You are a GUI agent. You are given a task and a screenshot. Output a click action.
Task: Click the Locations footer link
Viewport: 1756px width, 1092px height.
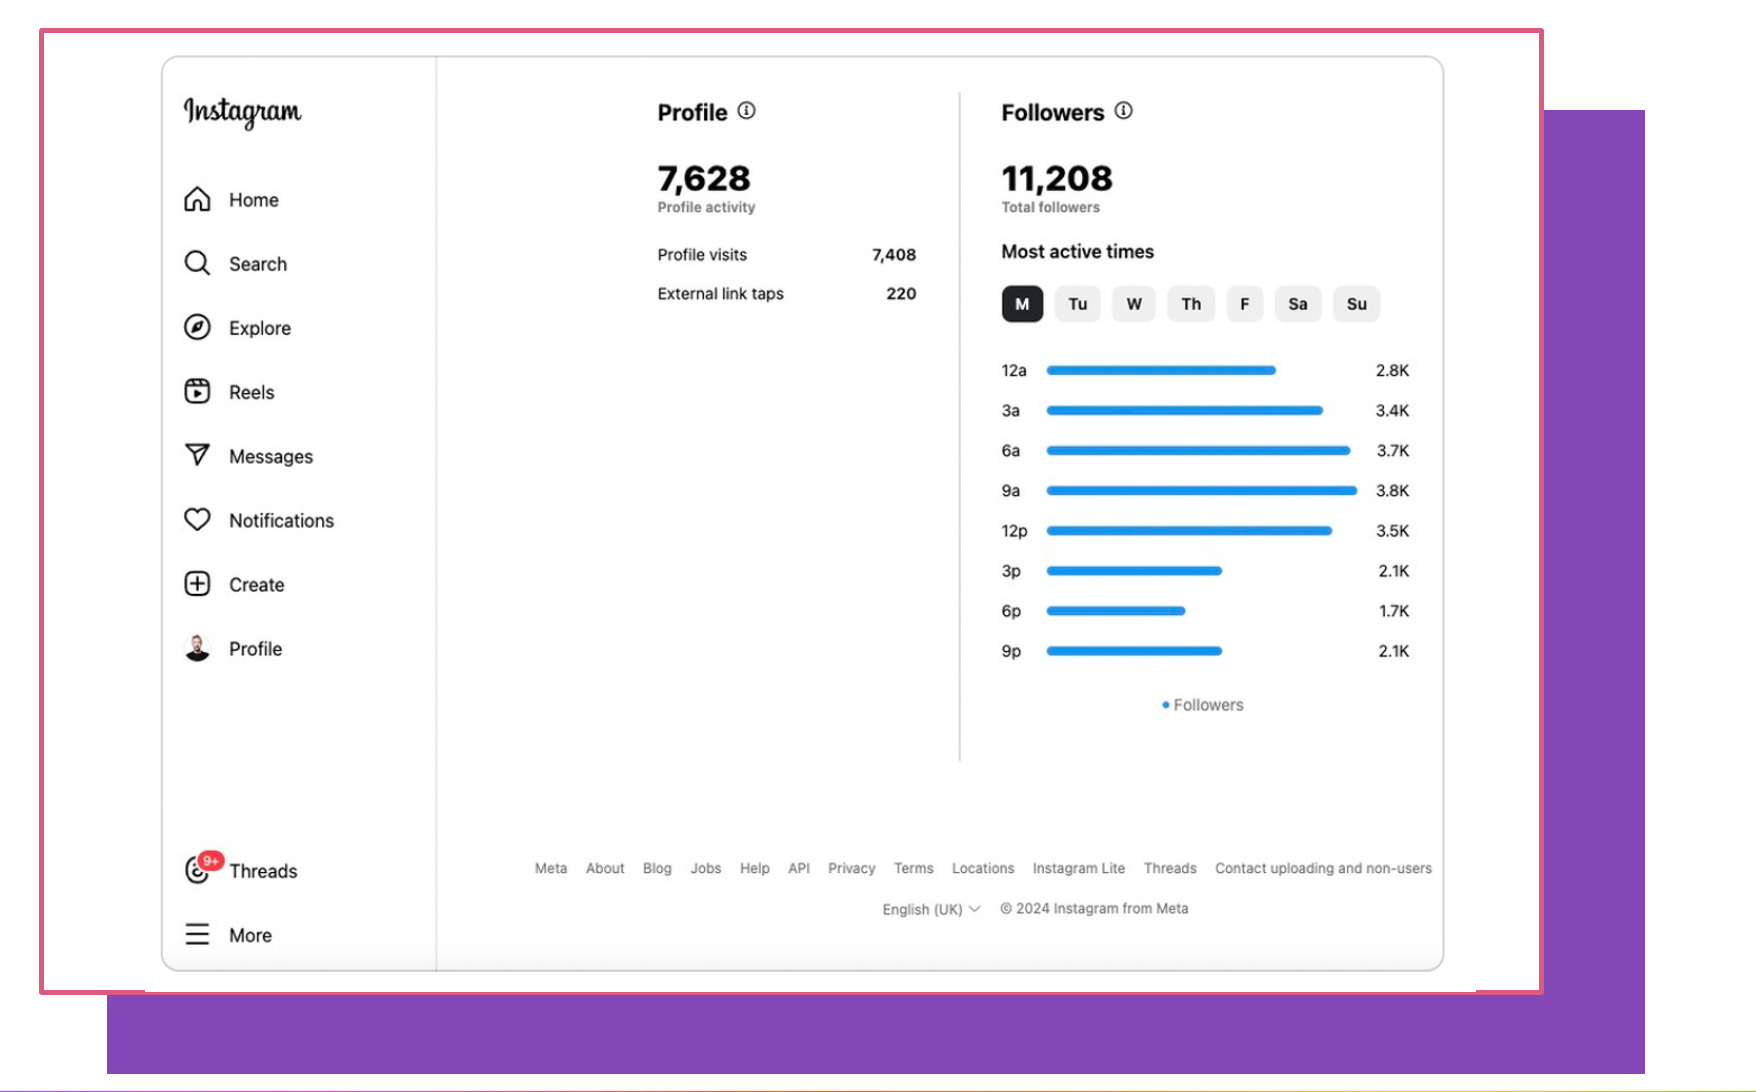(x=983, y=868)
